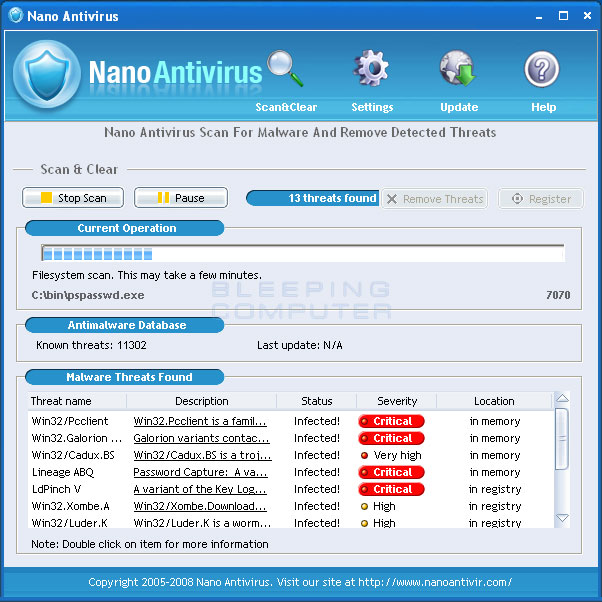Image resolution: width=602 pixels, height=602 pixels.
Task: Click the 'Win32/Luder.K is a worm...' description
Action: [x=202, y=523]
